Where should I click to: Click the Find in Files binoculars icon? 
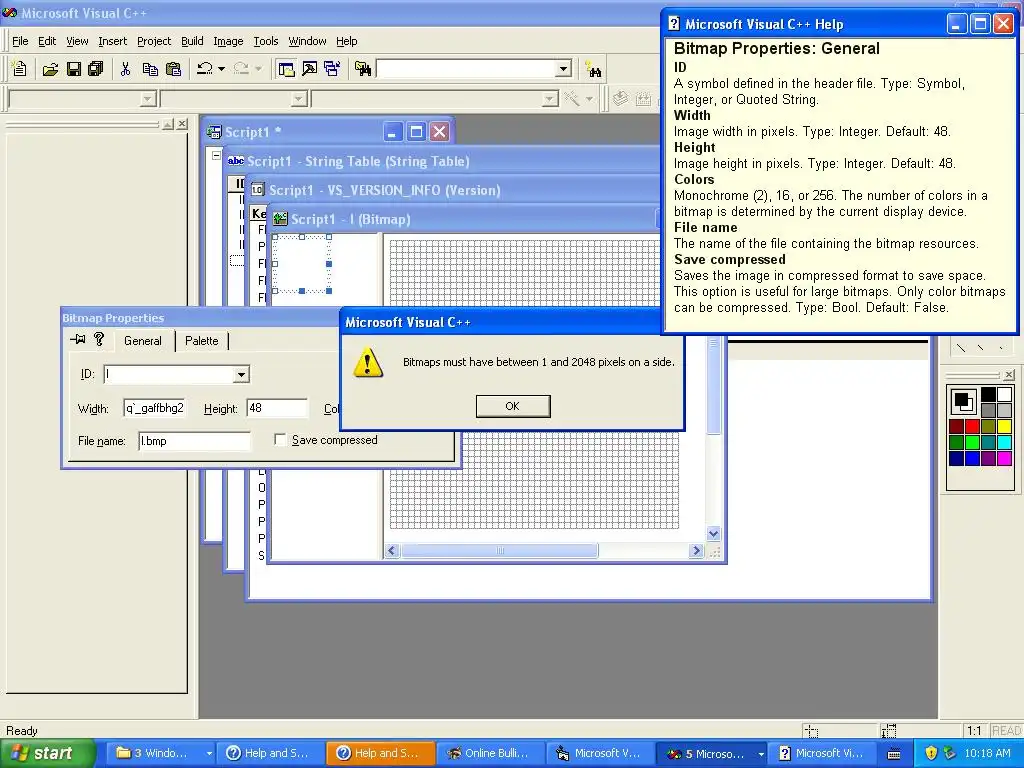[362, 69]
